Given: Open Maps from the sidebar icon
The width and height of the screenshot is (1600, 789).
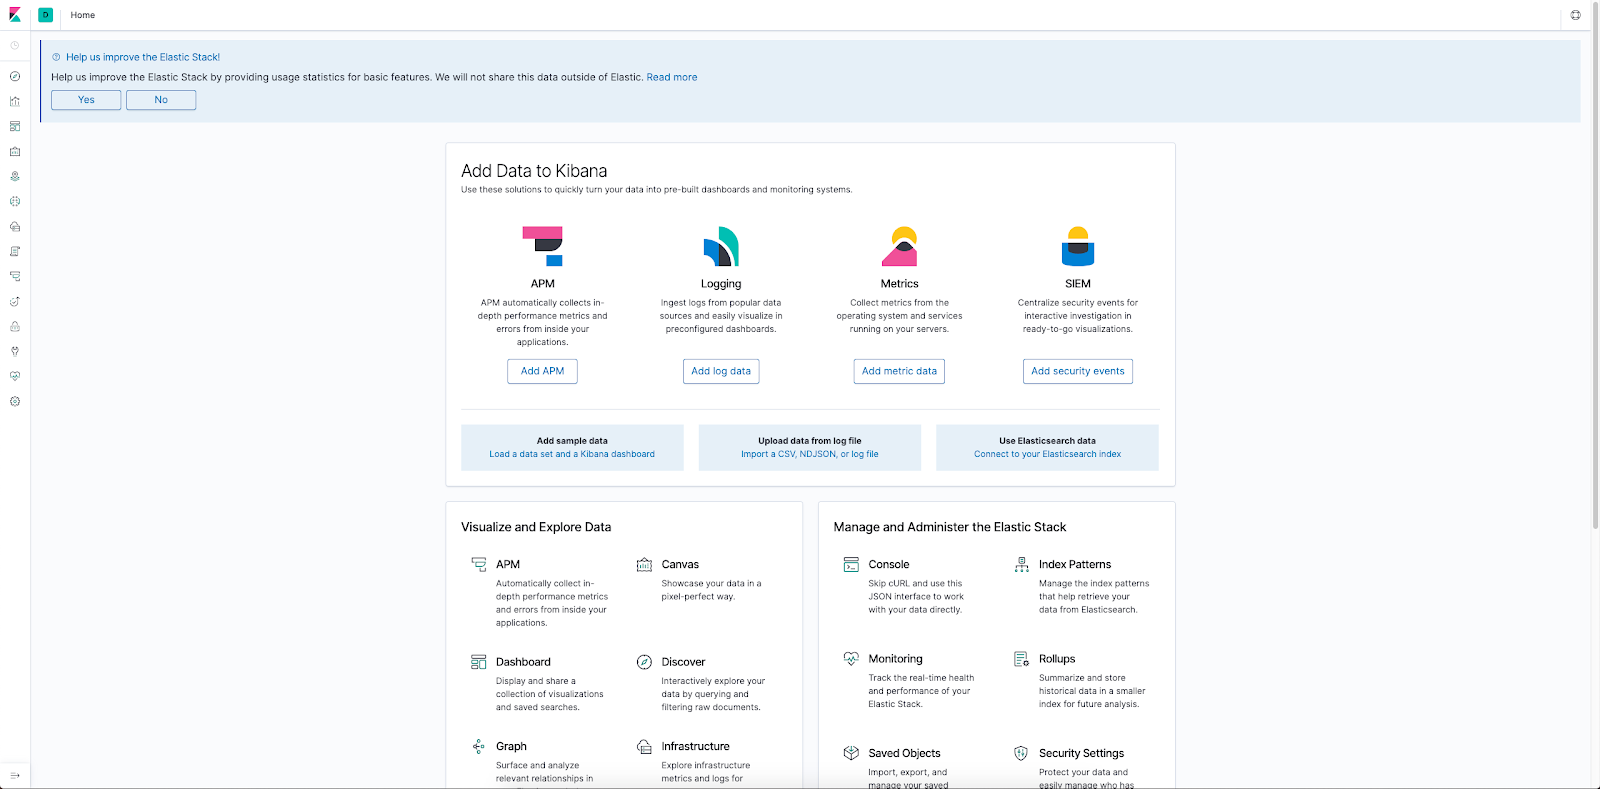Looking at the screenshot, I should pyautogui.click(x=15, y=176).
